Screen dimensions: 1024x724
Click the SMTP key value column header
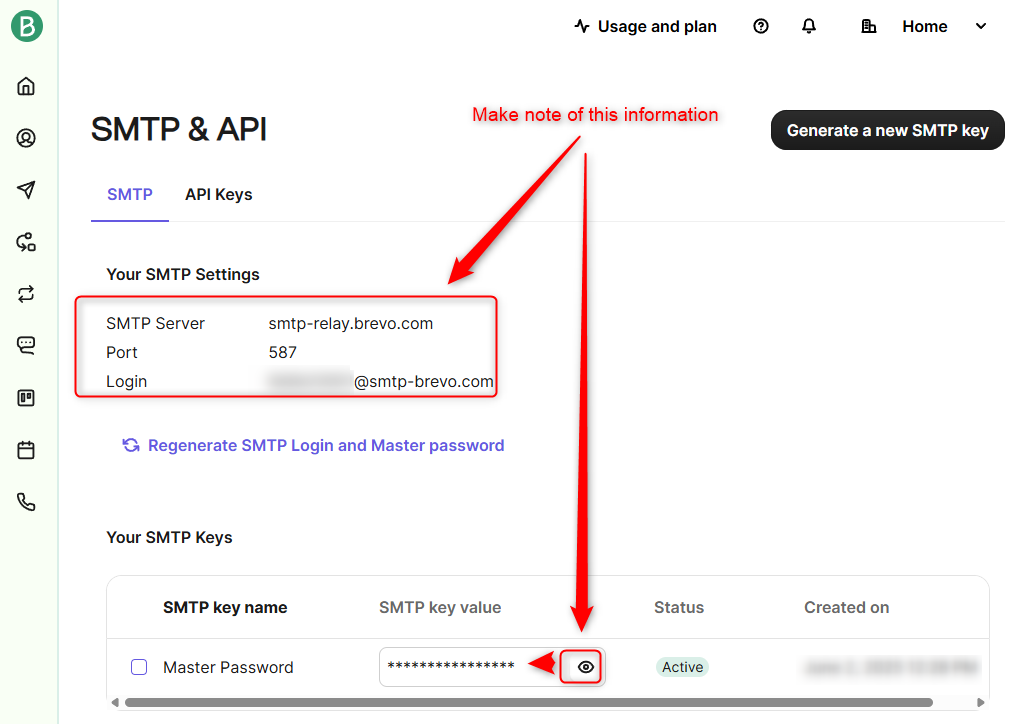[440, 607]
